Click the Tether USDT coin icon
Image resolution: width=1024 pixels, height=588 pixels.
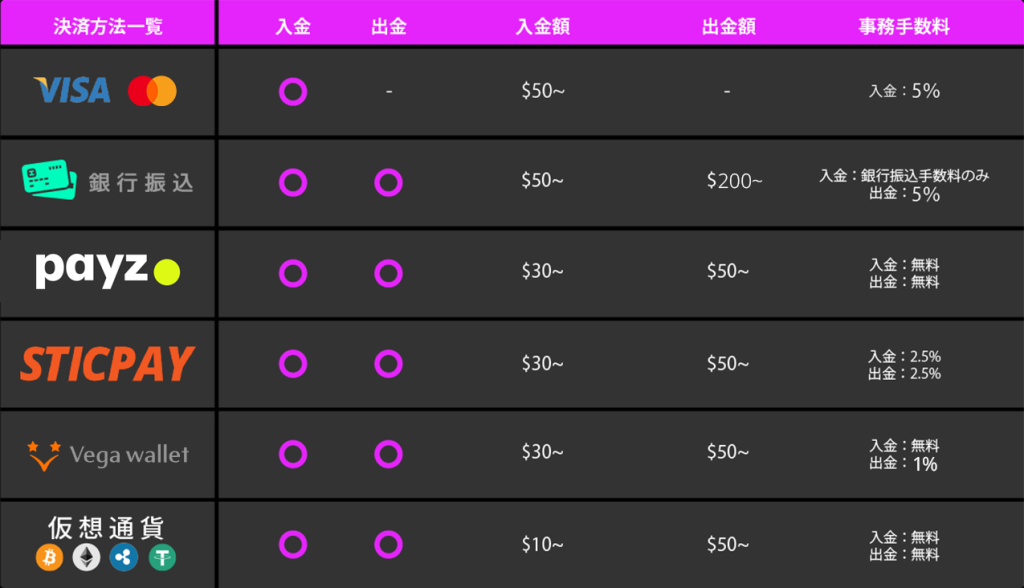click(162, 557)
